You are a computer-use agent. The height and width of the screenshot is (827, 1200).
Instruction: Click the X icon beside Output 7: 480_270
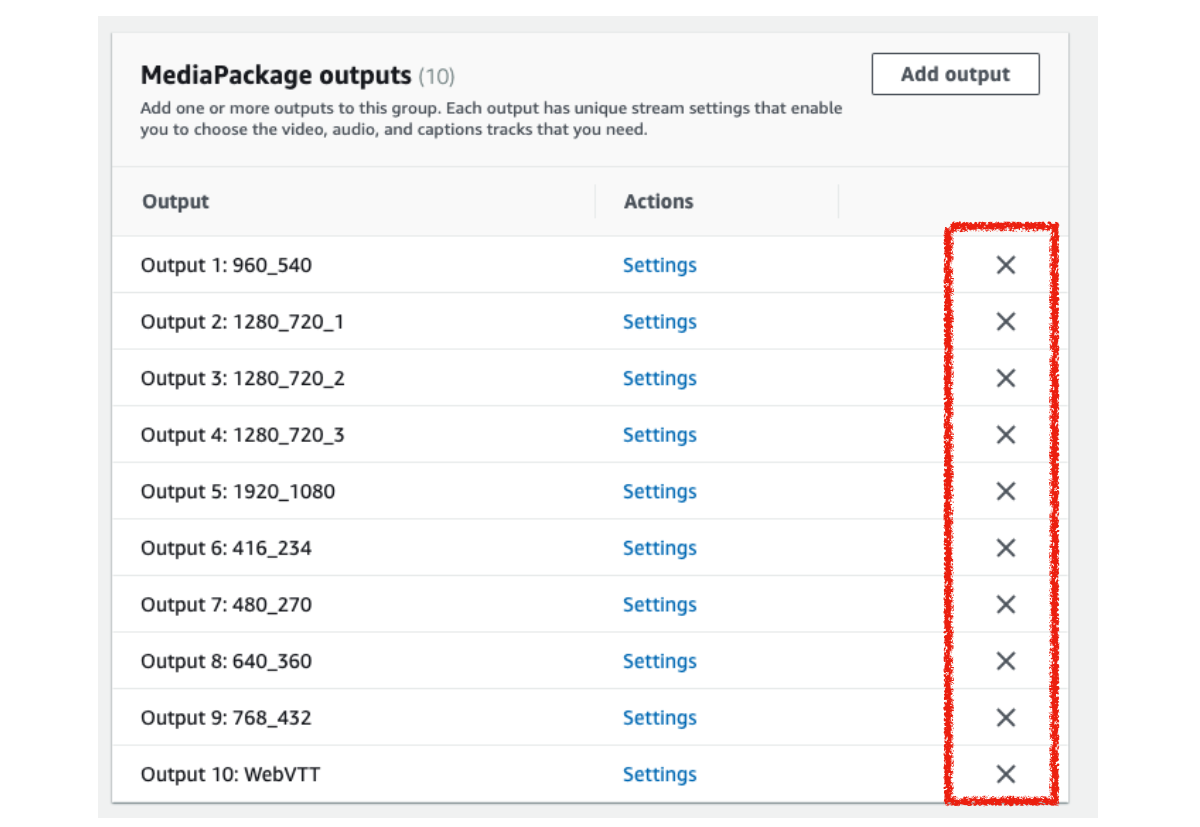tap(1006, 604)
